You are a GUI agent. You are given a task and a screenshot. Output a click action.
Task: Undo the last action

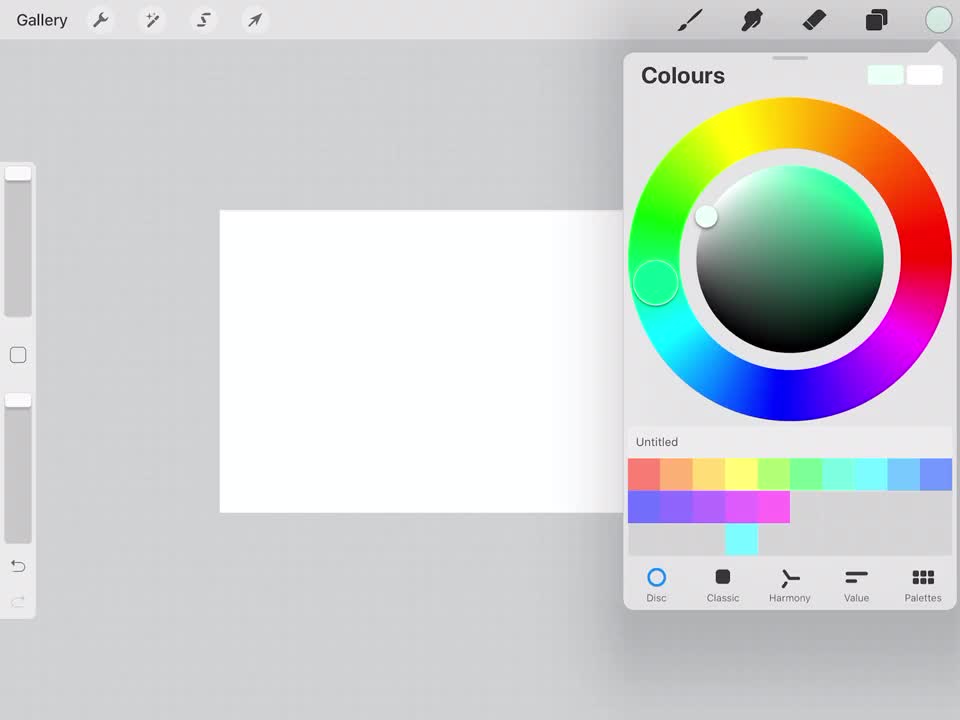tap(18, 566)
